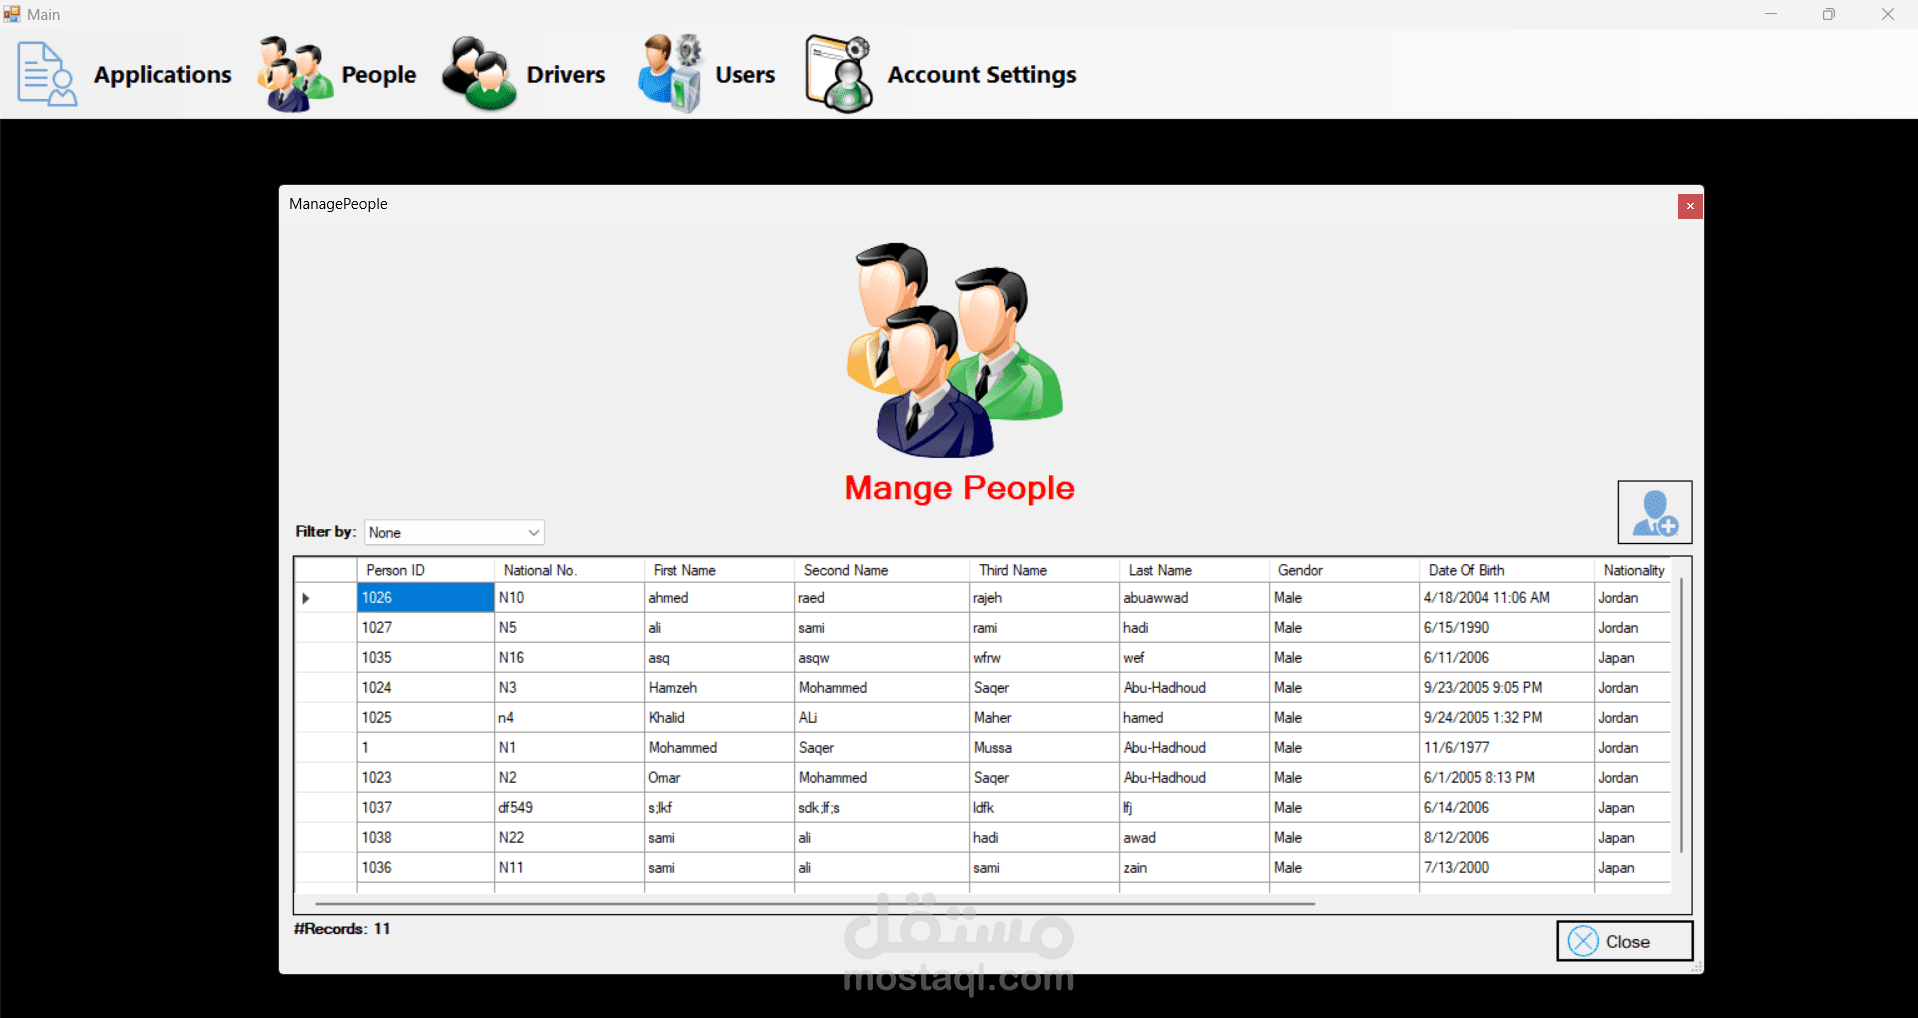1918x1018 pixels.
Task: Select the Person ID cell 1035
Action: [x=426, y=658]
